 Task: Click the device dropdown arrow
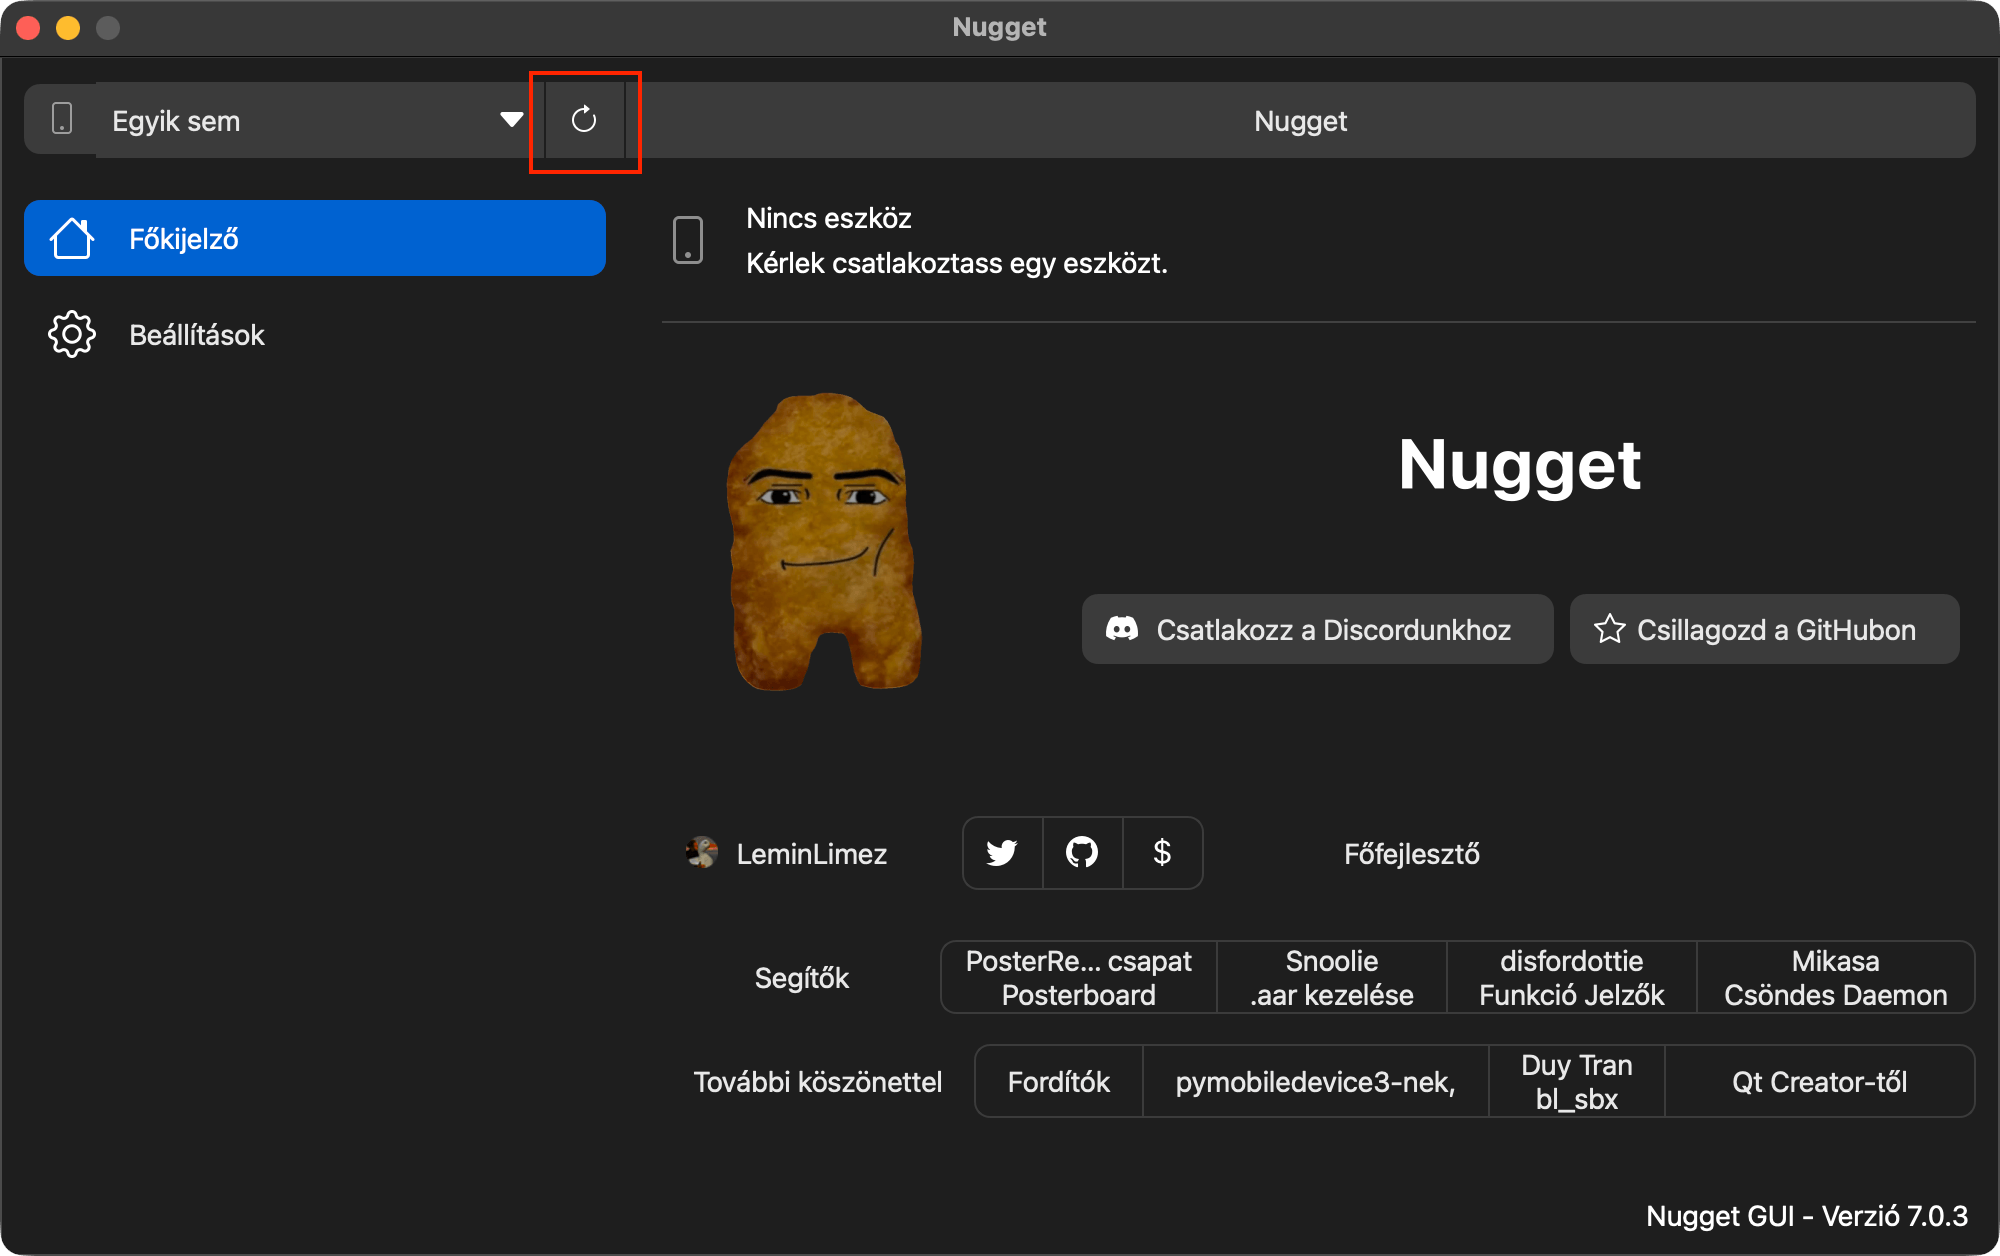click(x=512, y=120)
